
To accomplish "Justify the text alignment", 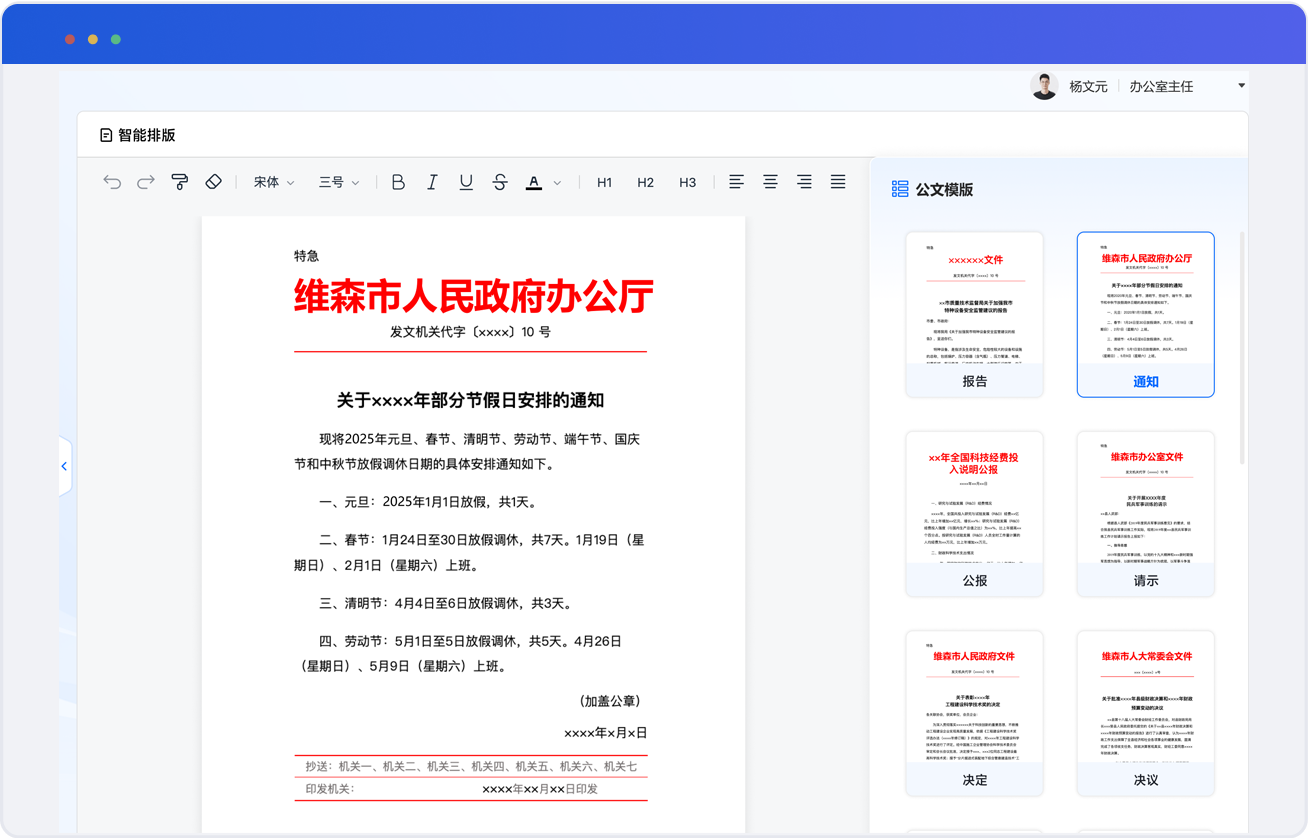I will coord(838,182).
